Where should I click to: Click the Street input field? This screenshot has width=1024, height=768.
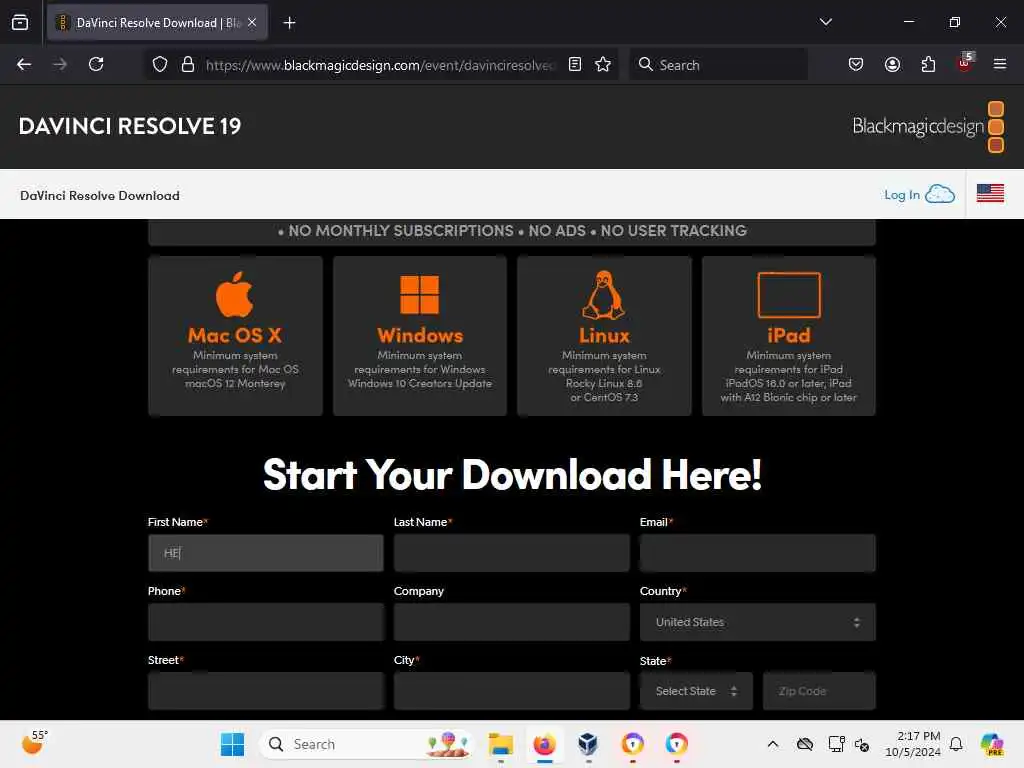pyautogui.click(x=266, y=691)
